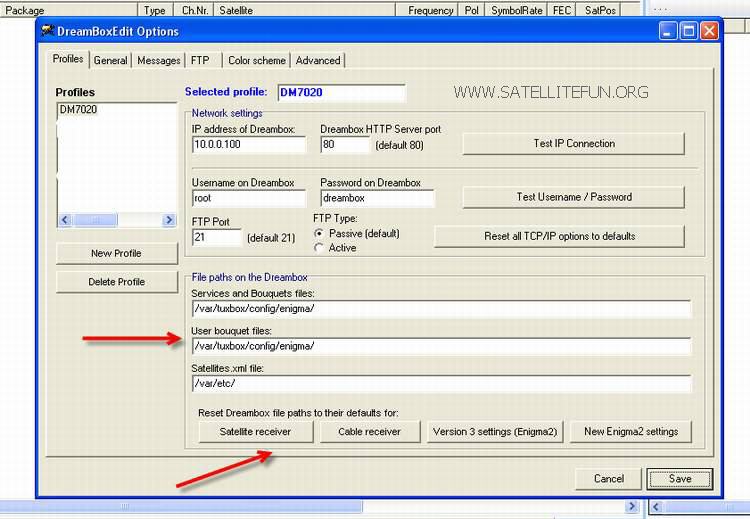Click profiles list left scroll arrow
Image resolution: width=750 pixels, height=519 pixels.
pos(65,220)
